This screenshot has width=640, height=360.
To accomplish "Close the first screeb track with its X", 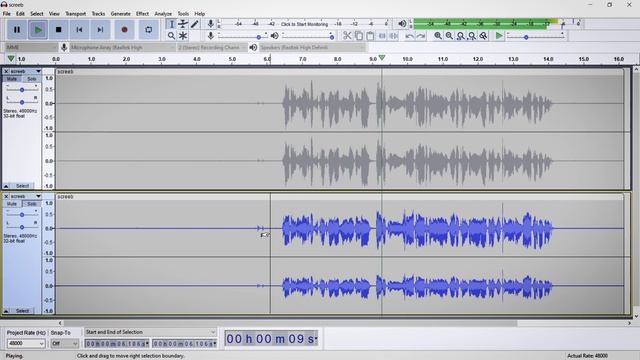I will 6,71.
